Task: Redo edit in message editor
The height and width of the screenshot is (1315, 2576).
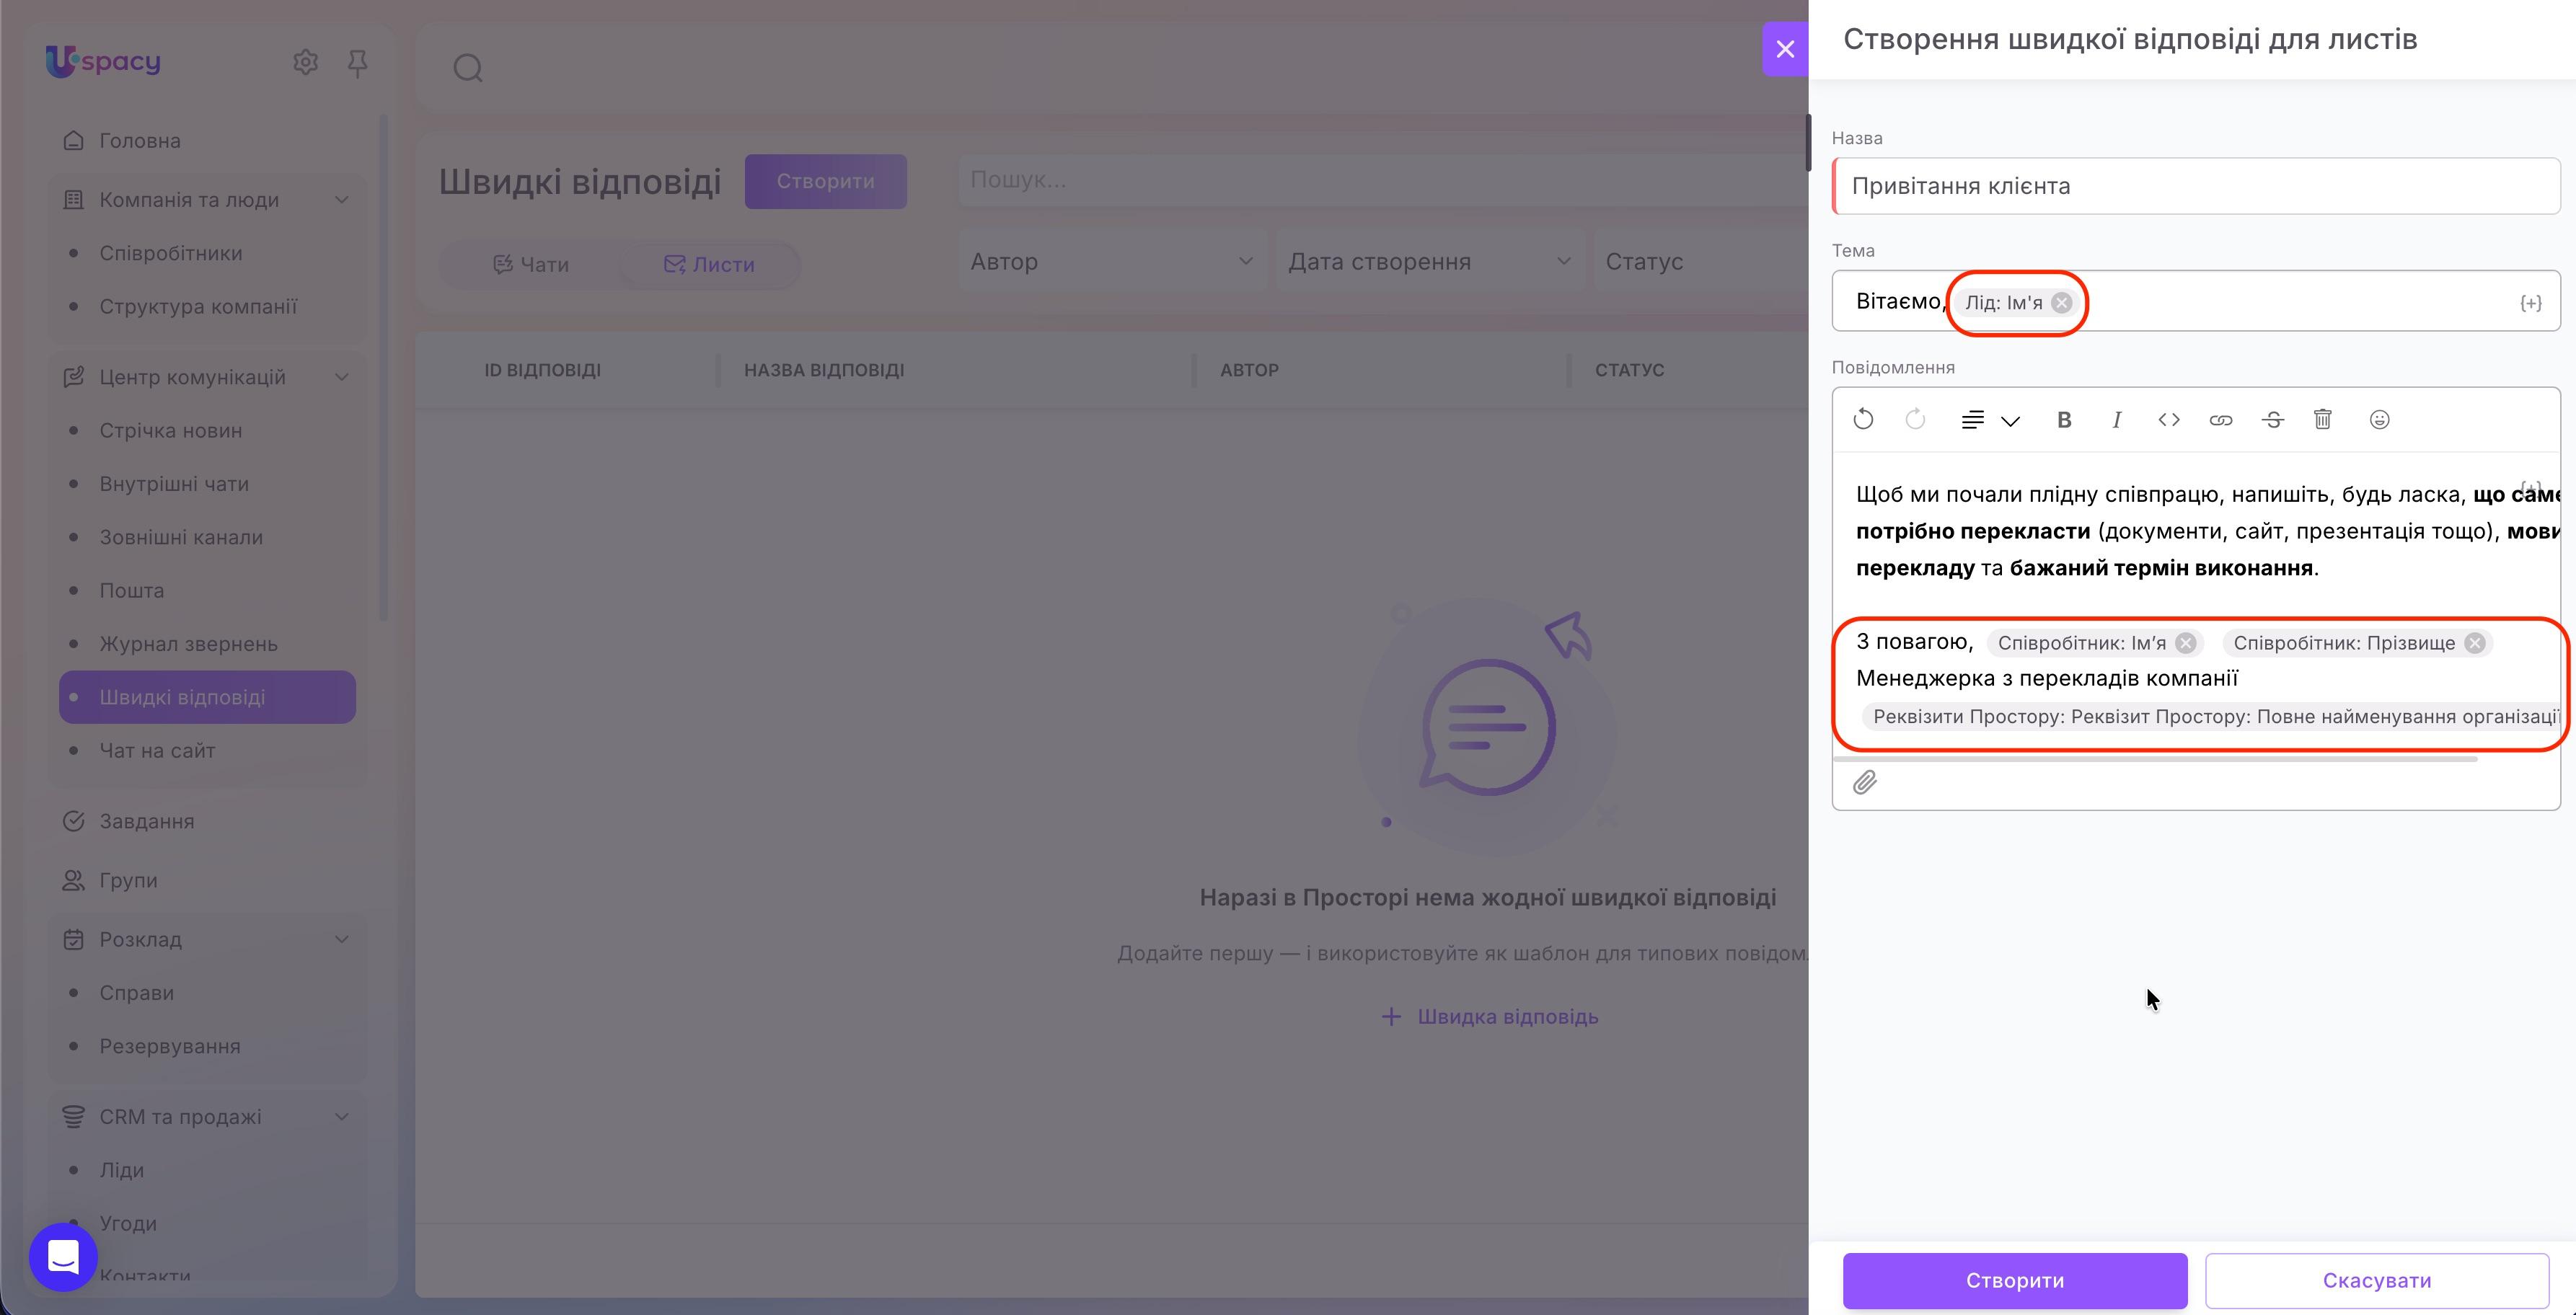Action: click(x=1915, y=419)
